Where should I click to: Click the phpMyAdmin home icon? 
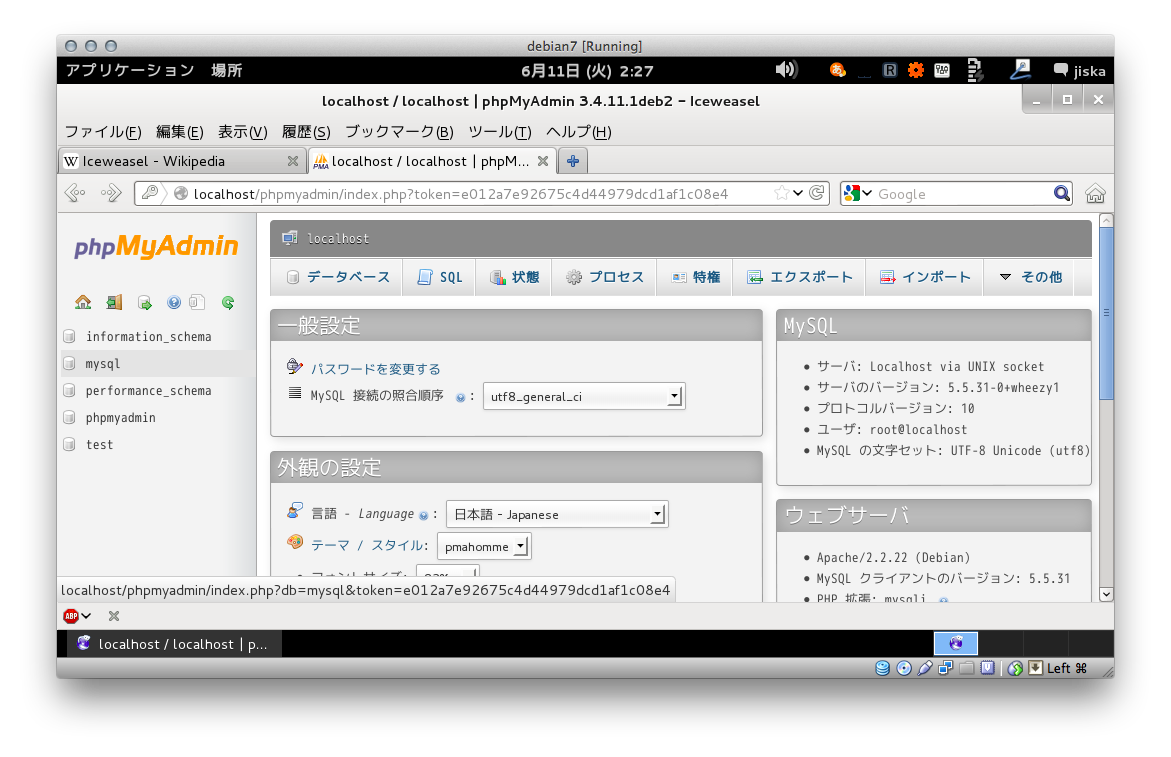[x=83, y=302]
